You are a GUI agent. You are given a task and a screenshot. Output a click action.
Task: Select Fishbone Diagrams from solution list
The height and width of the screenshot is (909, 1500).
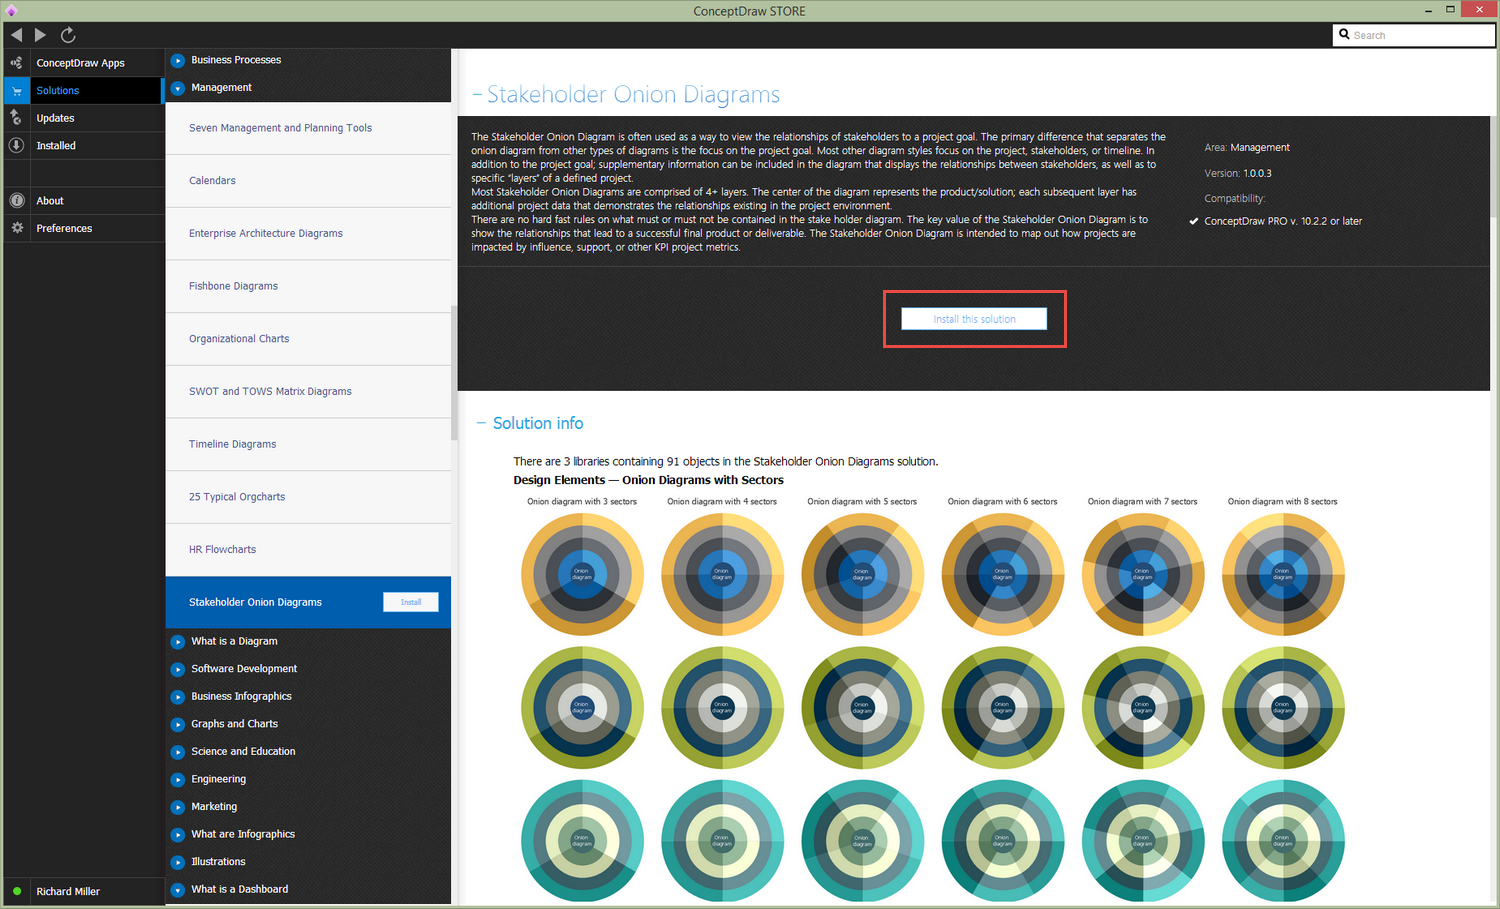(x=233, y=286)
